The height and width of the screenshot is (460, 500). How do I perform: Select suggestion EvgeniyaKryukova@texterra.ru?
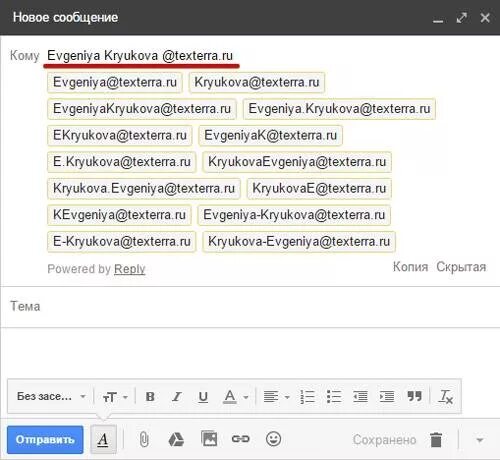(142, 109)
